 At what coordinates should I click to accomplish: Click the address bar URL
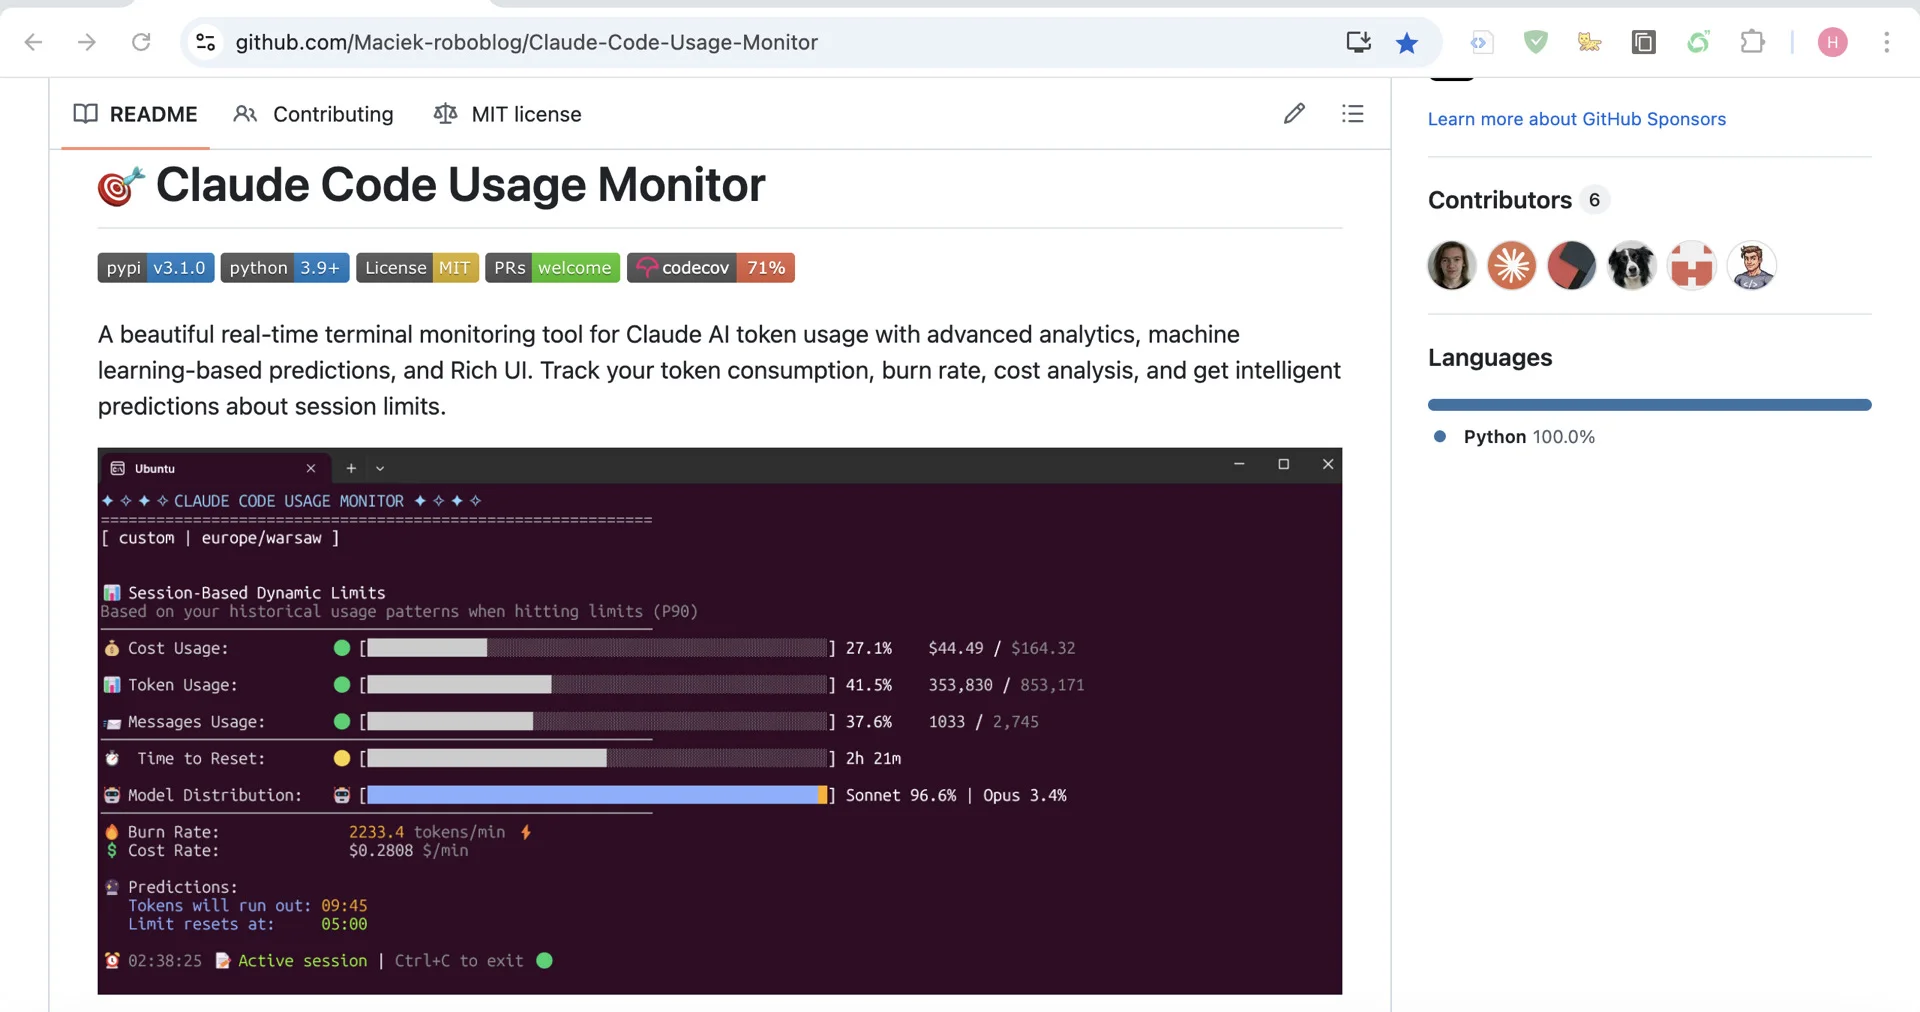[526, 42]
